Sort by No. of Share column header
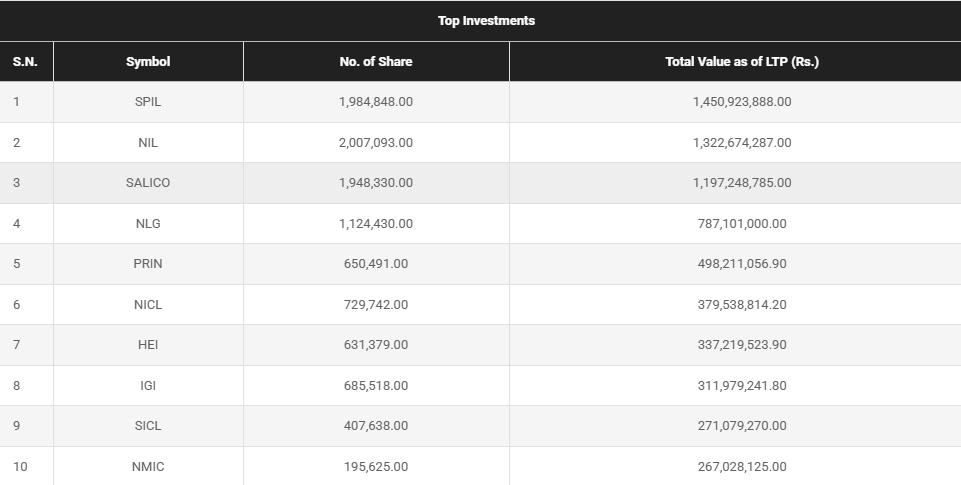This screenshot has height=485, width=961. (x=376, y=62)
